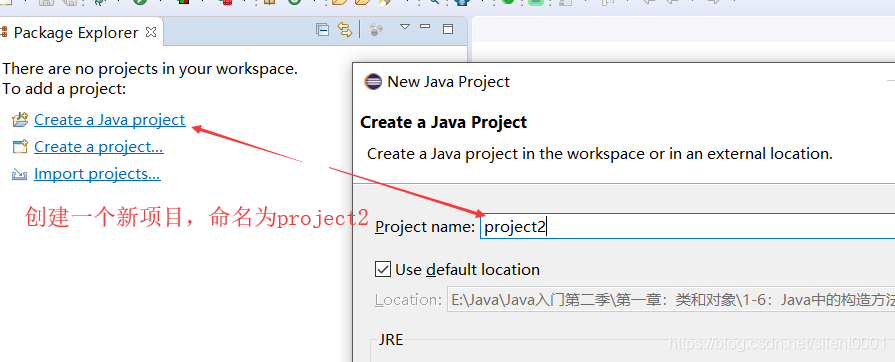This screenshot has height=362, width=895.
Task: Close the Package Explorer tab
Action: [151, 32]
